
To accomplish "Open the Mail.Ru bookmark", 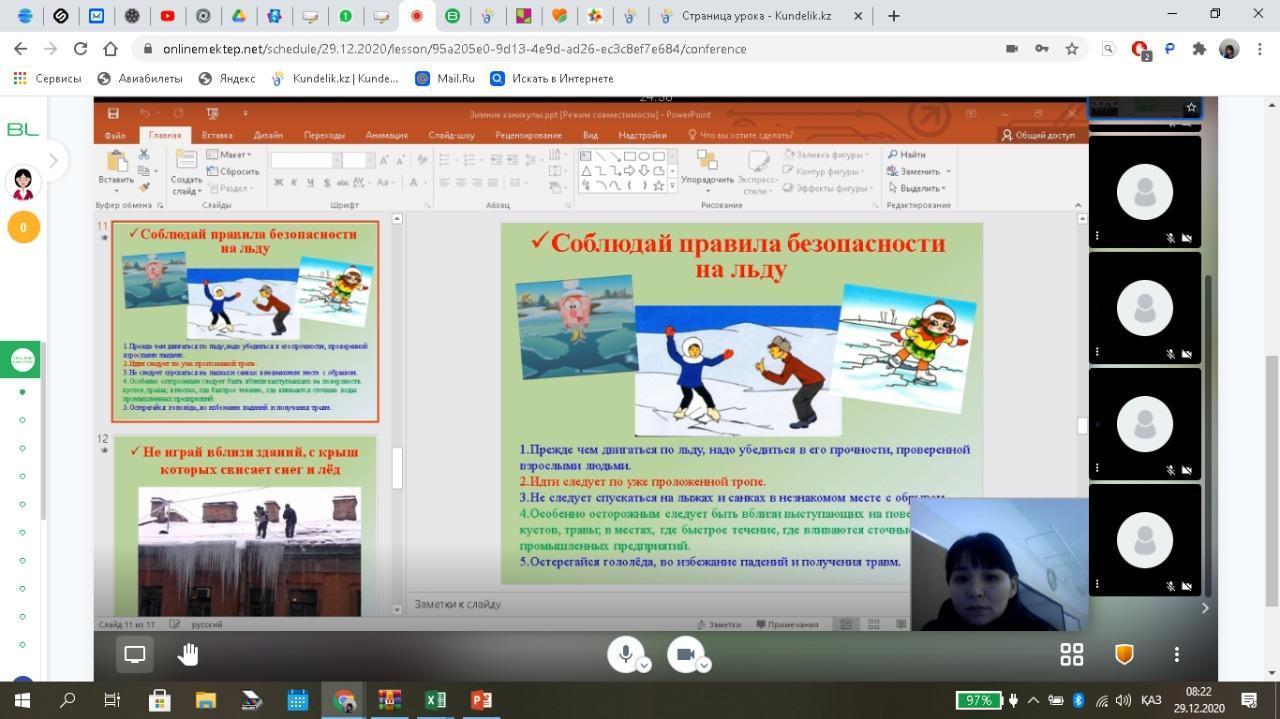I will [445, 78].
